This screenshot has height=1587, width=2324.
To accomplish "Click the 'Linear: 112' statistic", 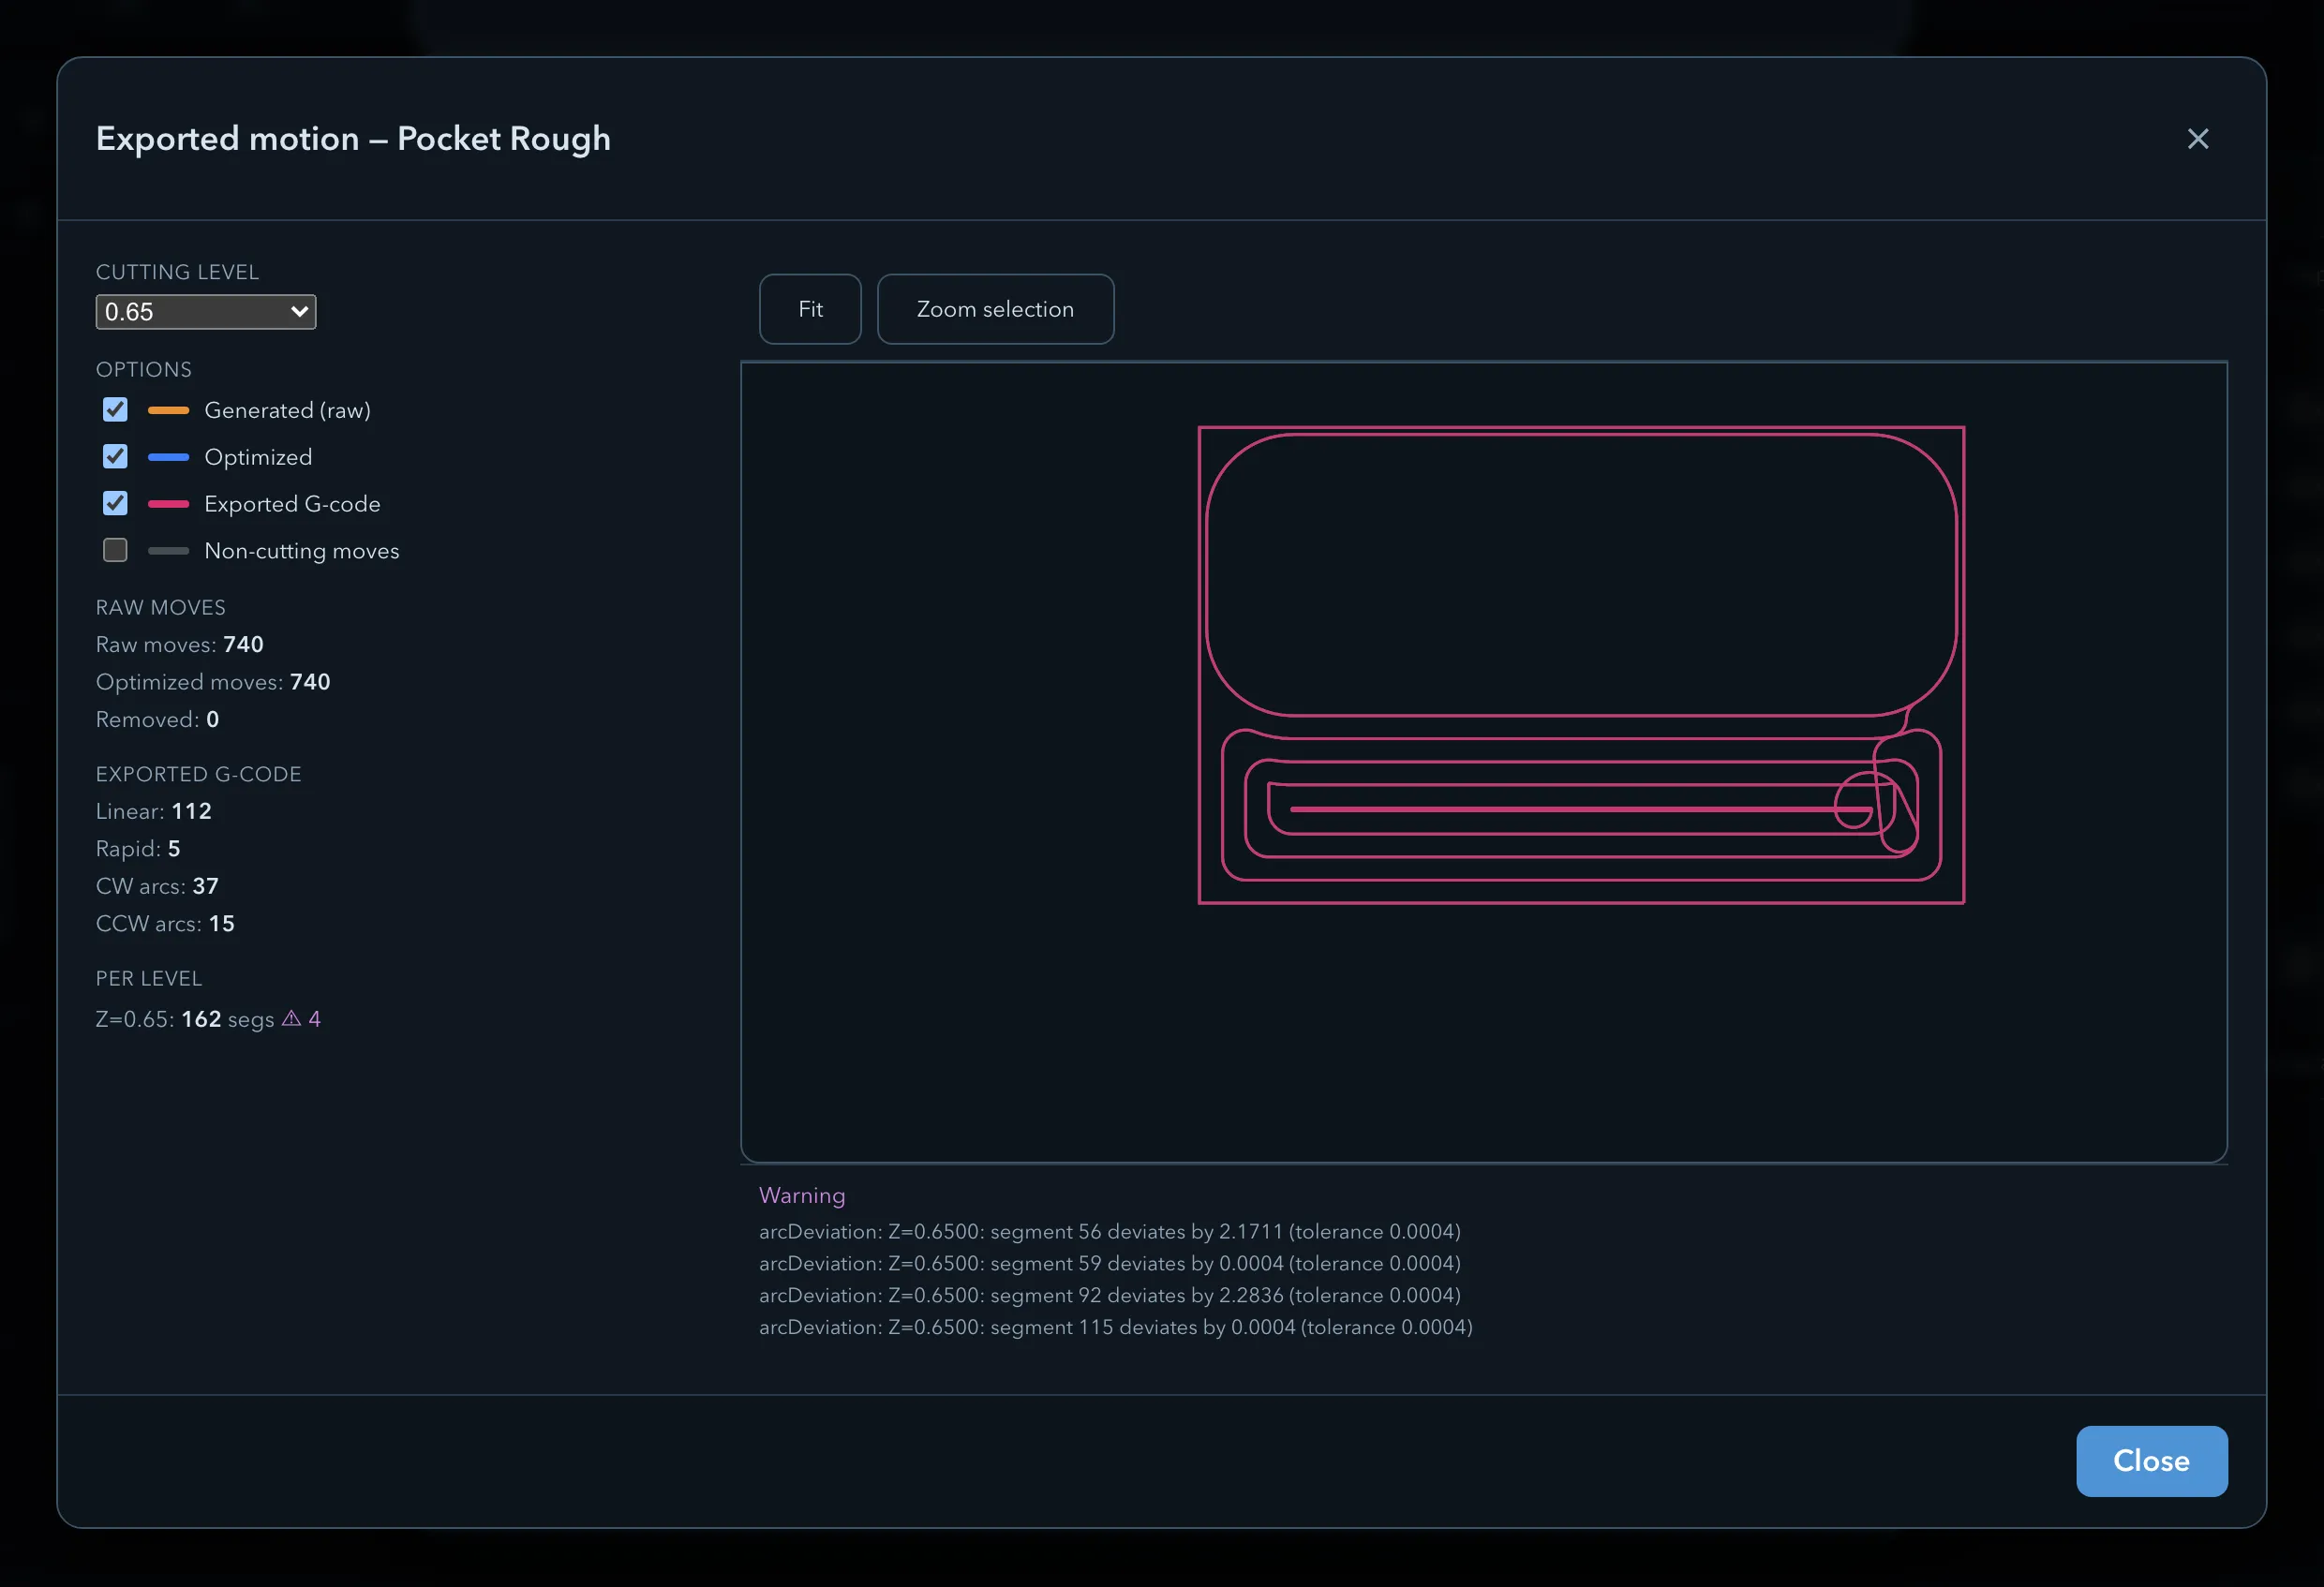I will (x=154, y=811).
